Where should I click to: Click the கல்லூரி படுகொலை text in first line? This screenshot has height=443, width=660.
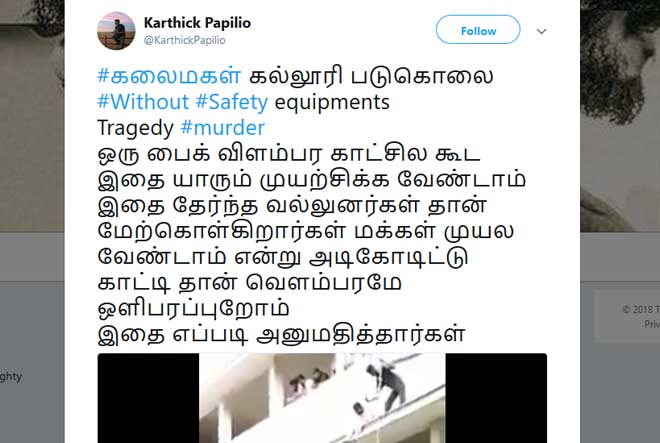[x=371, y=77]
